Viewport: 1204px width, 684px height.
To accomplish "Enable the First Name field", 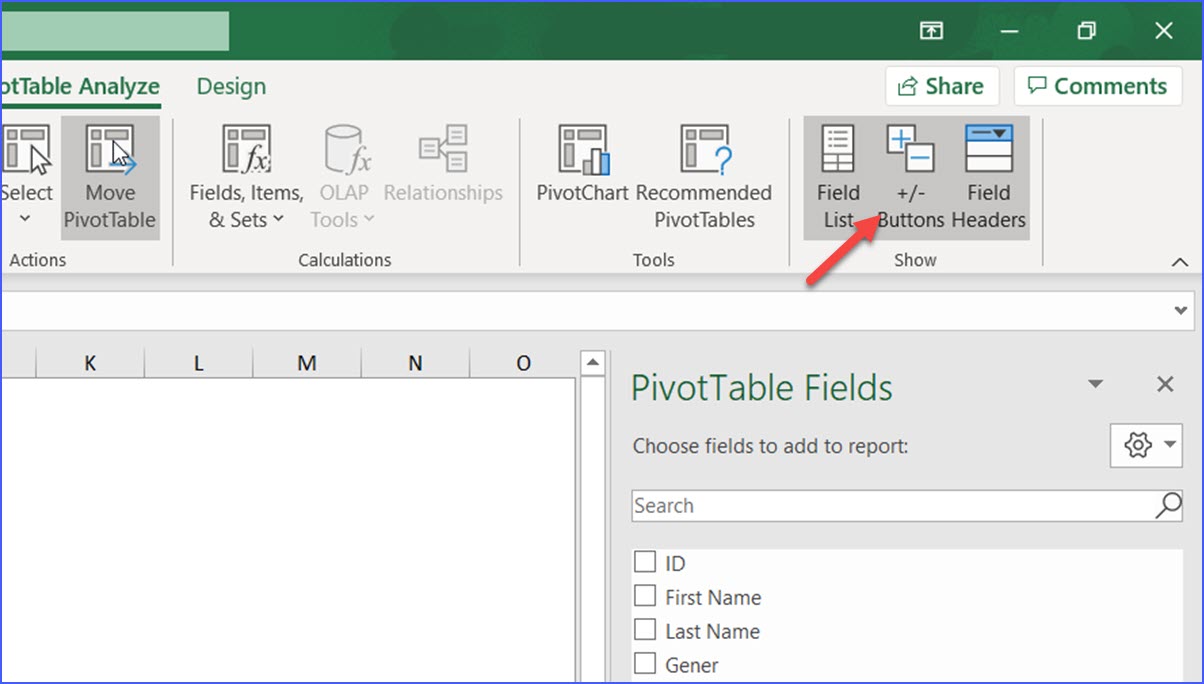I will [x=644, y=596].
